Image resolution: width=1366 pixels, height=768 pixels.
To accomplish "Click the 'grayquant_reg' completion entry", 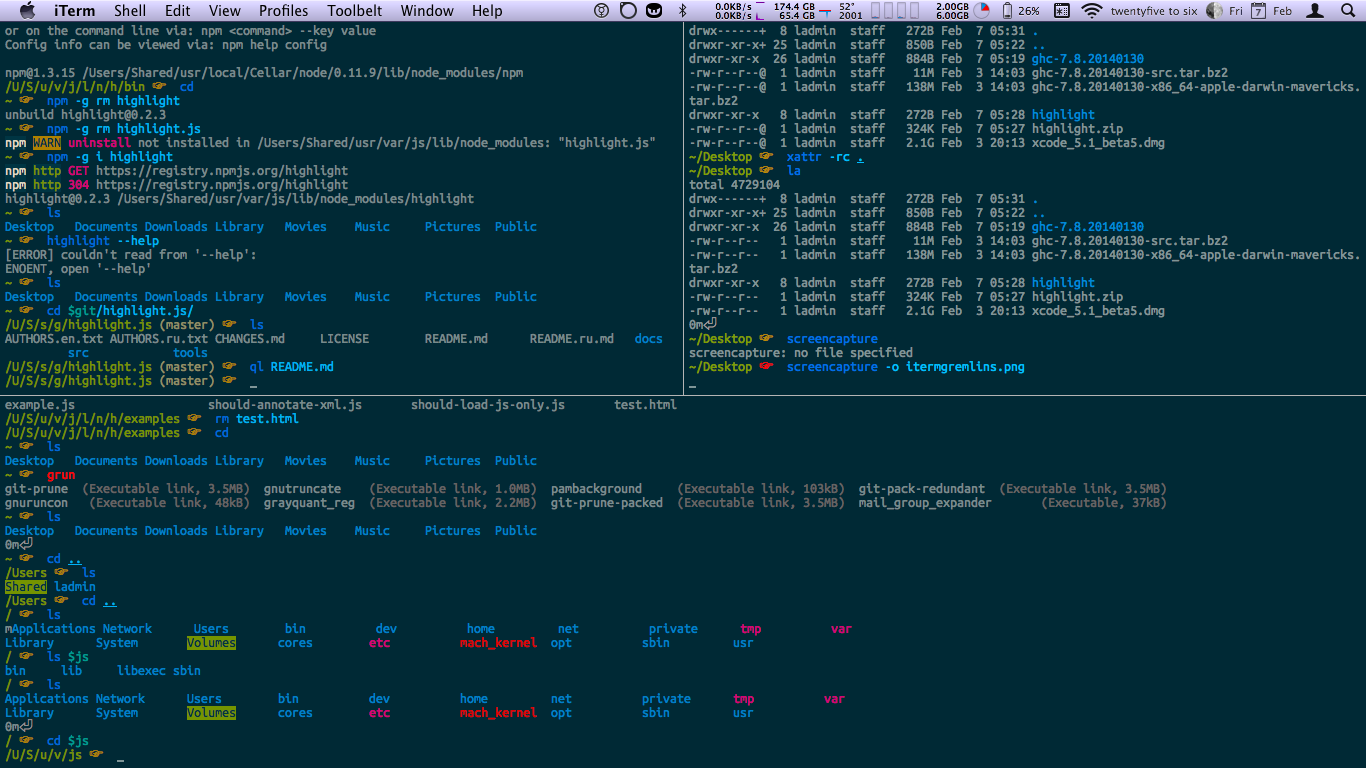I will click(x=309, y=503).
